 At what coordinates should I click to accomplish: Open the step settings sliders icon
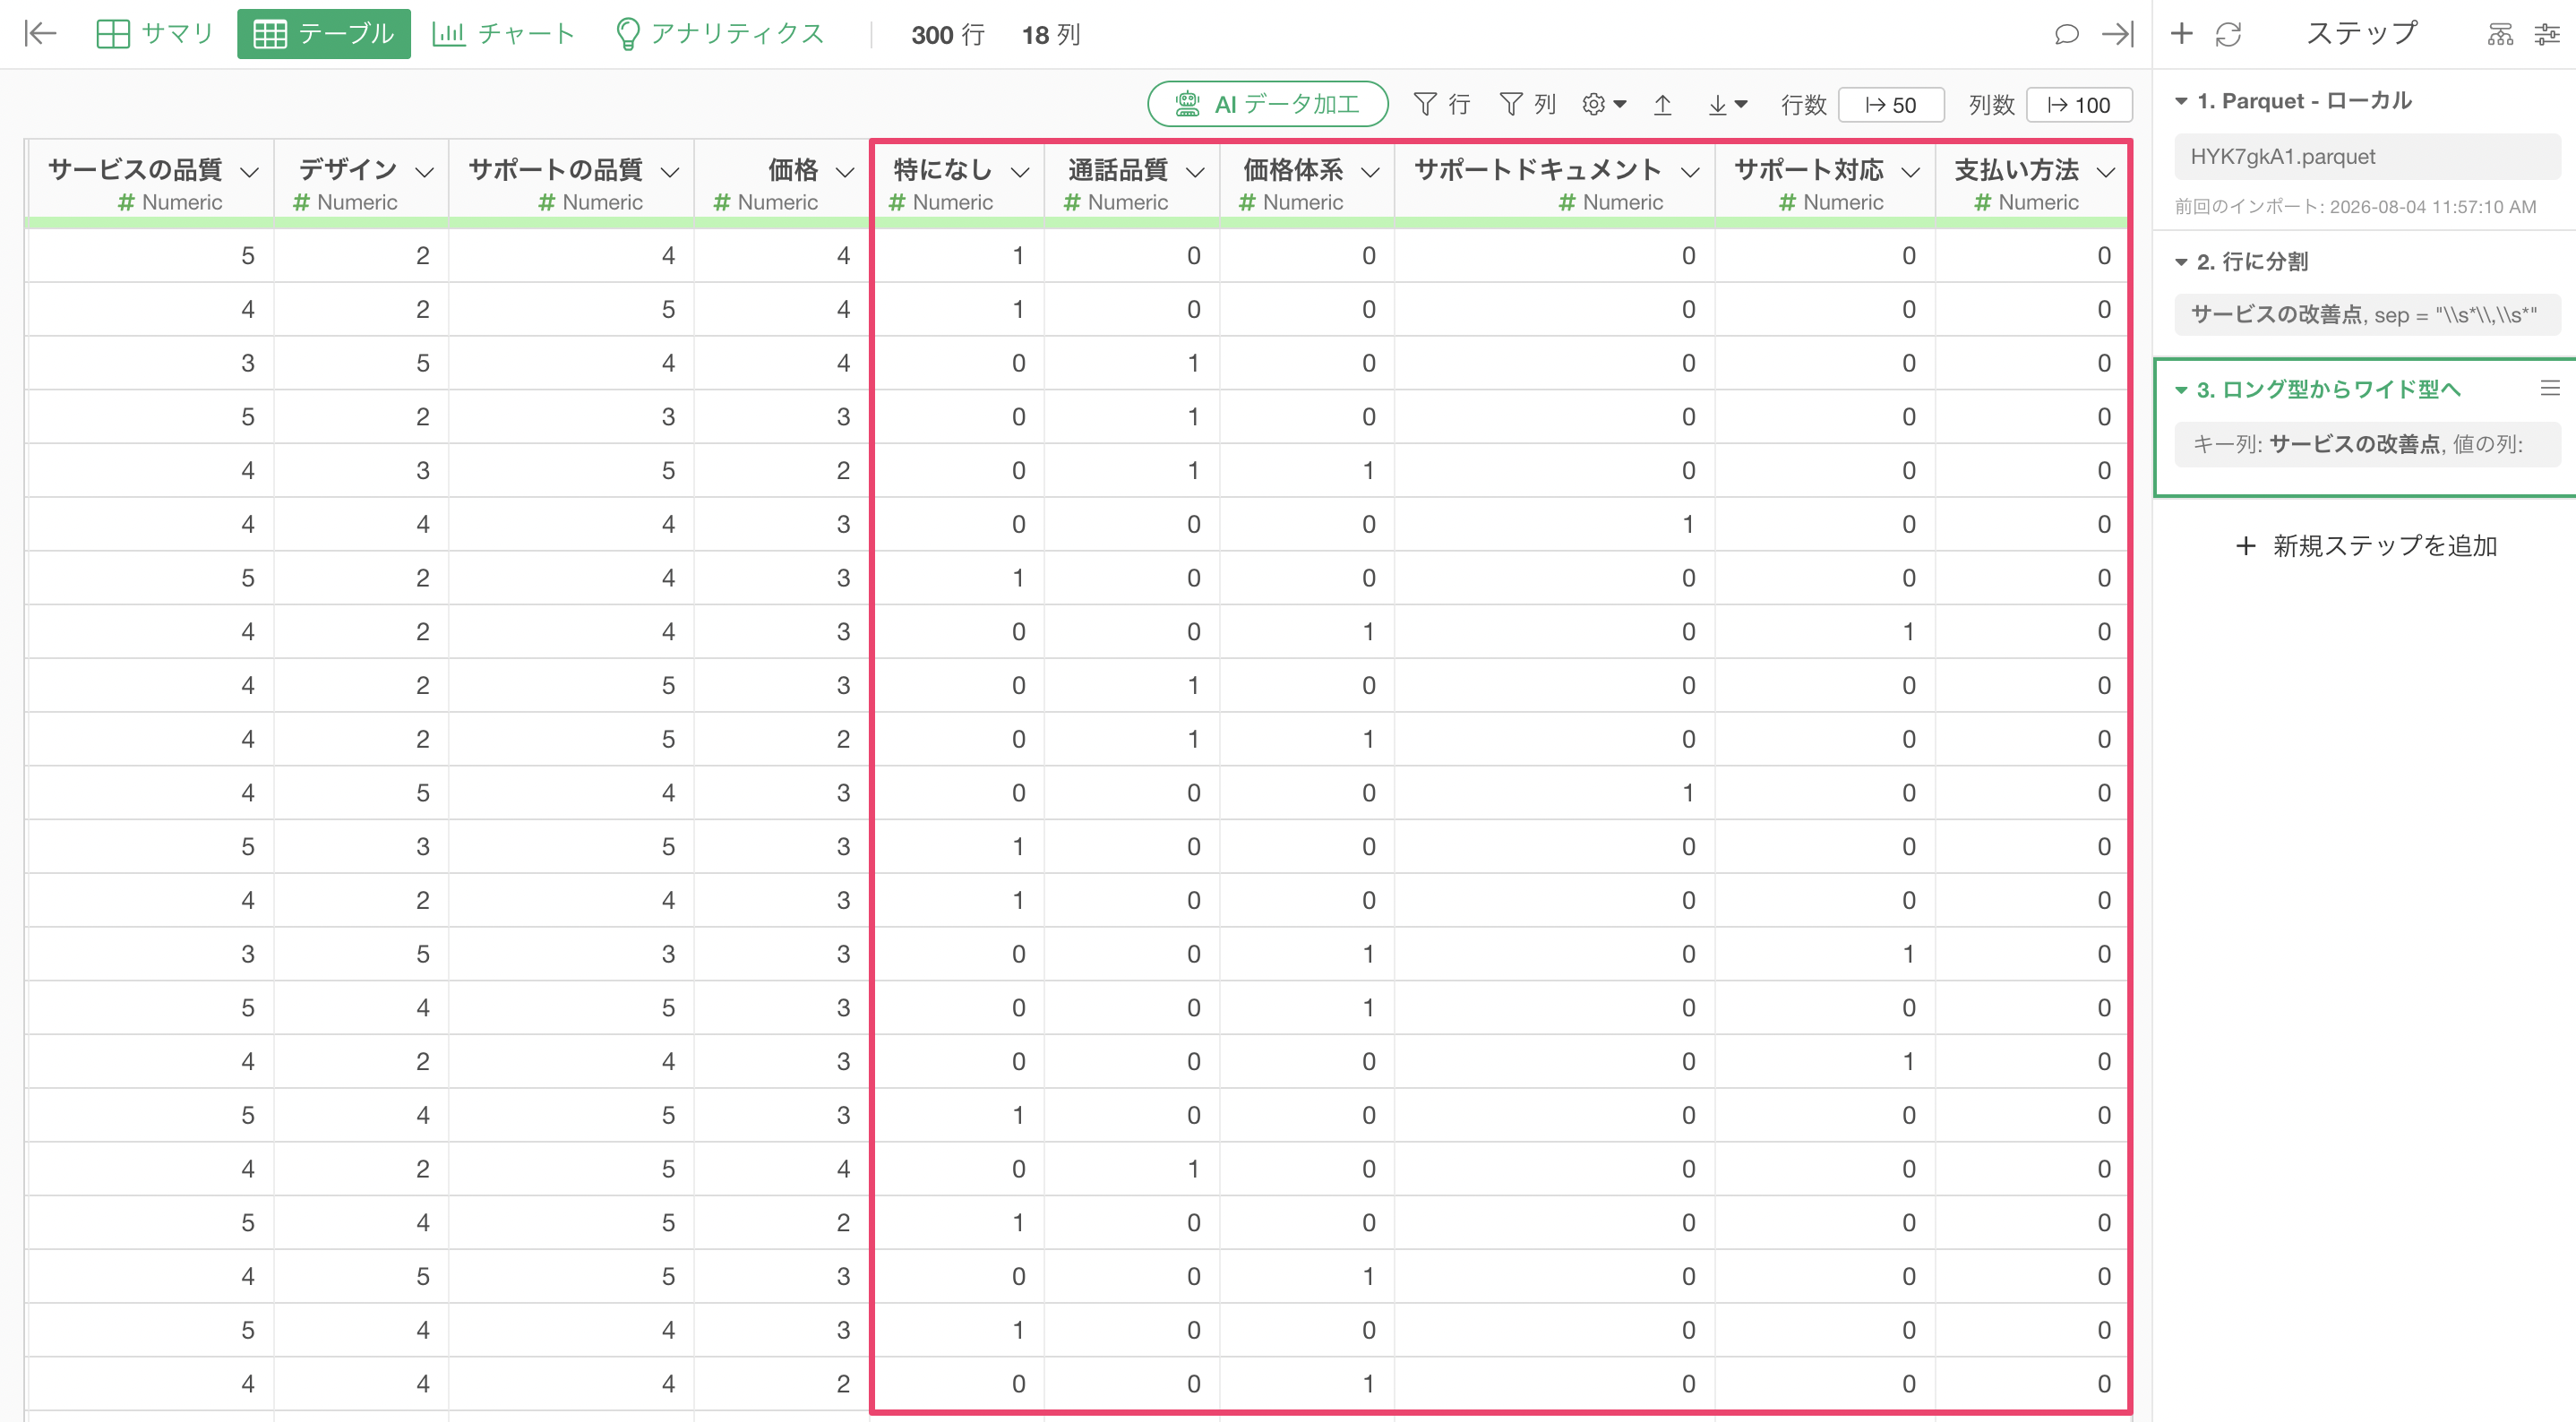2547,35
